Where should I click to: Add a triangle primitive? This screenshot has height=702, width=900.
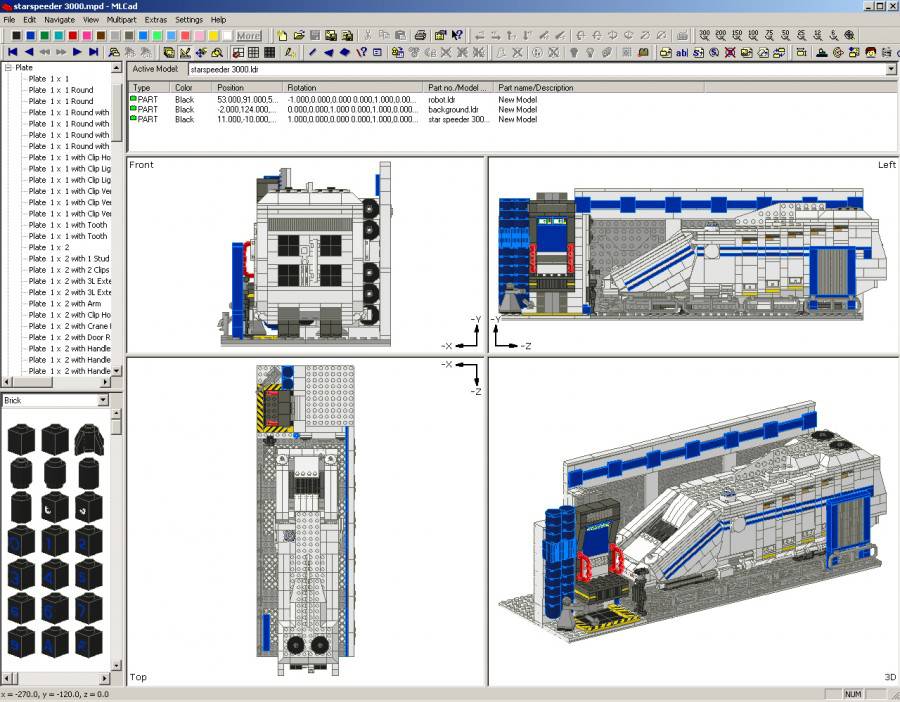click(x=329, y=52)
